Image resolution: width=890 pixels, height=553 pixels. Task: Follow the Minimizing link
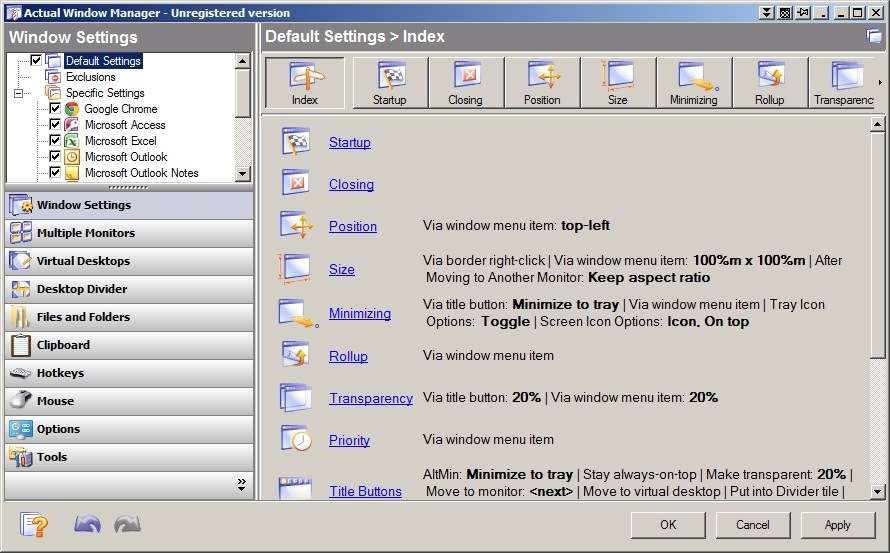(360, 313)
